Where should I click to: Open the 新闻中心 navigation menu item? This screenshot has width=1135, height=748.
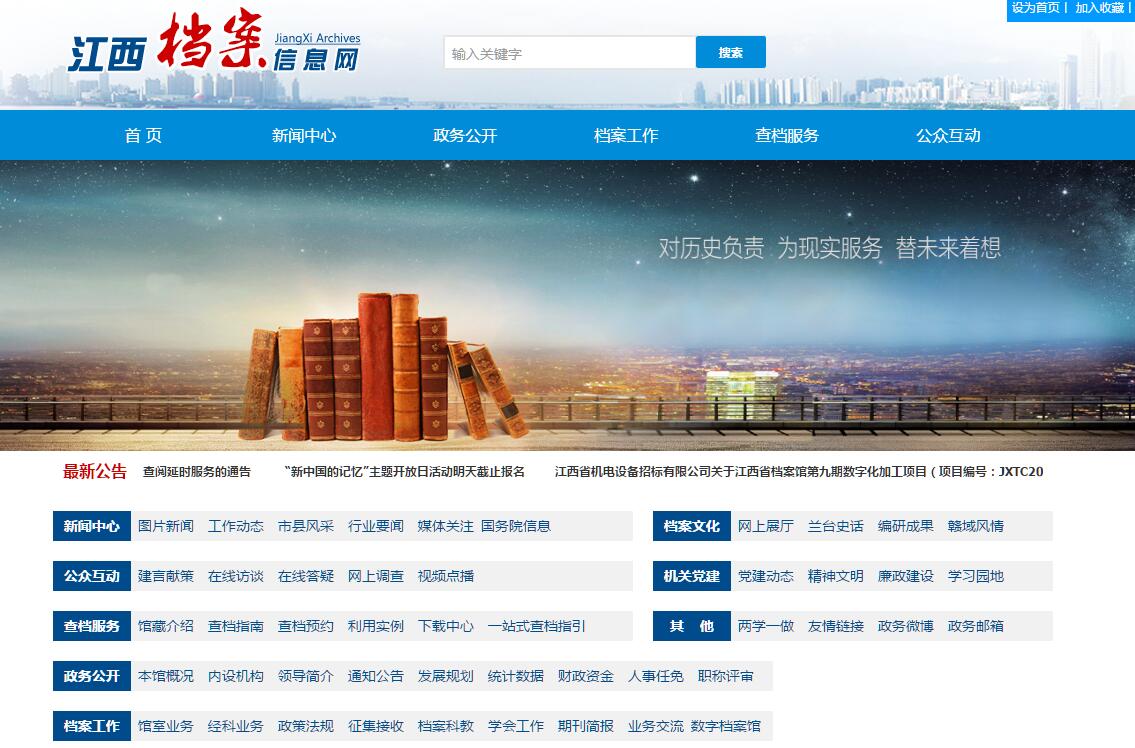coord(304,136)
